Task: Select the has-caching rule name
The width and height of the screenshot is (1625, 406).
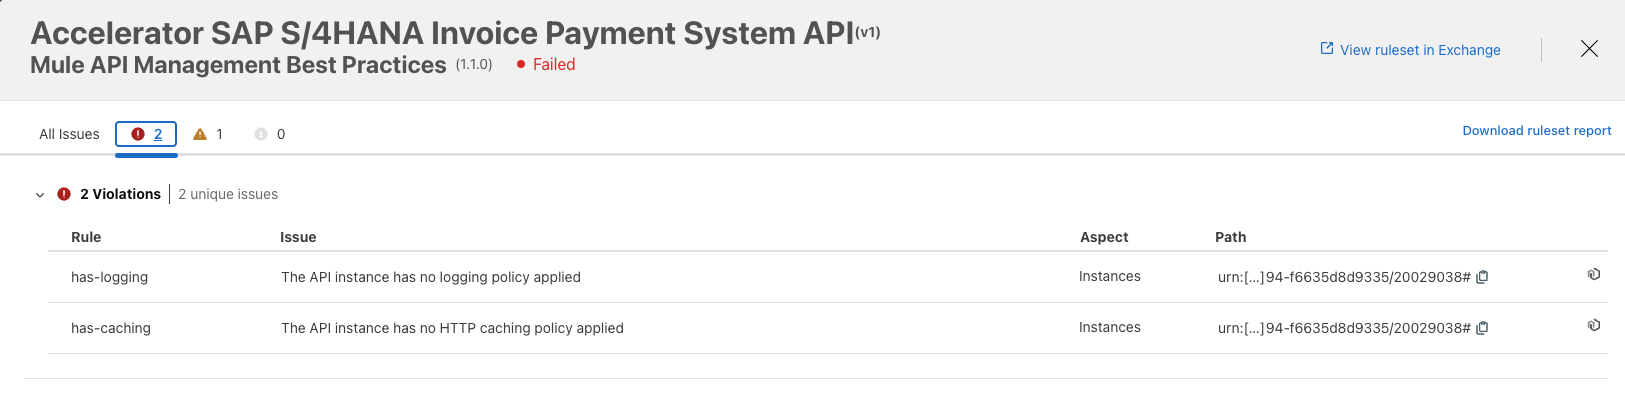Action: 111,328
